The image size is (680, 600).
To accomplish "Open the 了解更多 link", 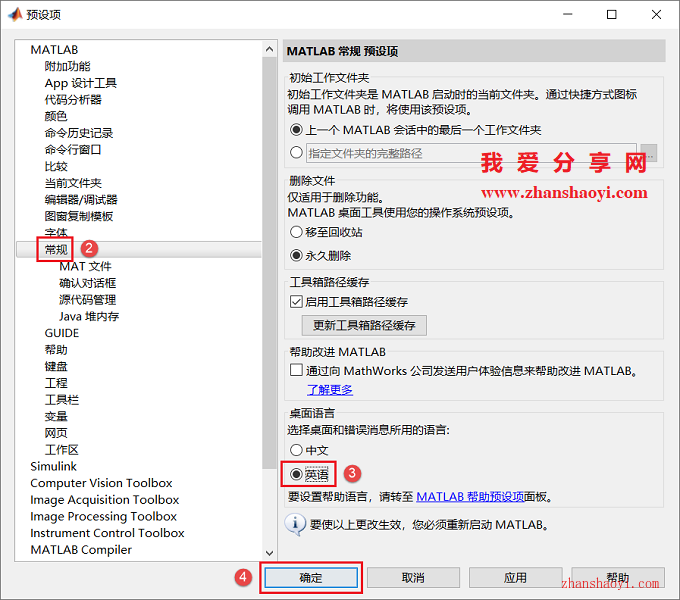I will (330, 390).
